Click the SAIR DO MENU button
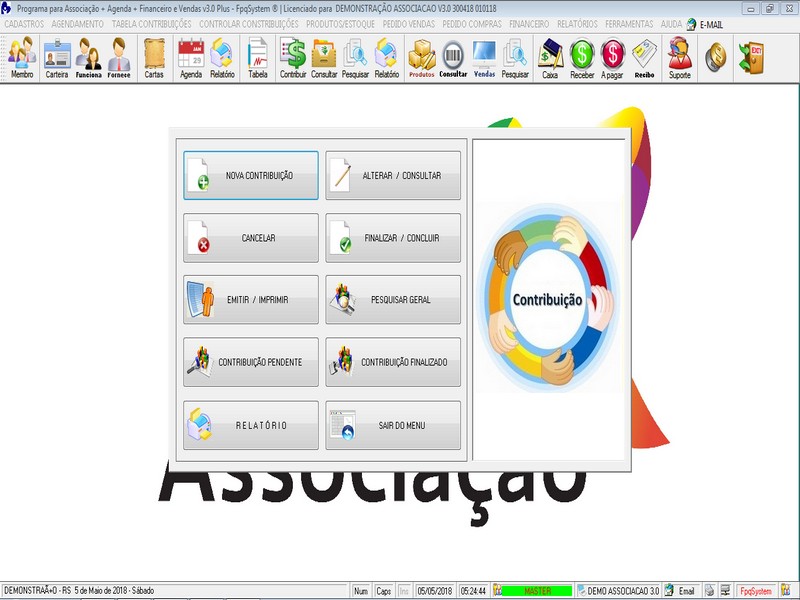The height and width of the screenshot is (600, 800). [393, 425]
